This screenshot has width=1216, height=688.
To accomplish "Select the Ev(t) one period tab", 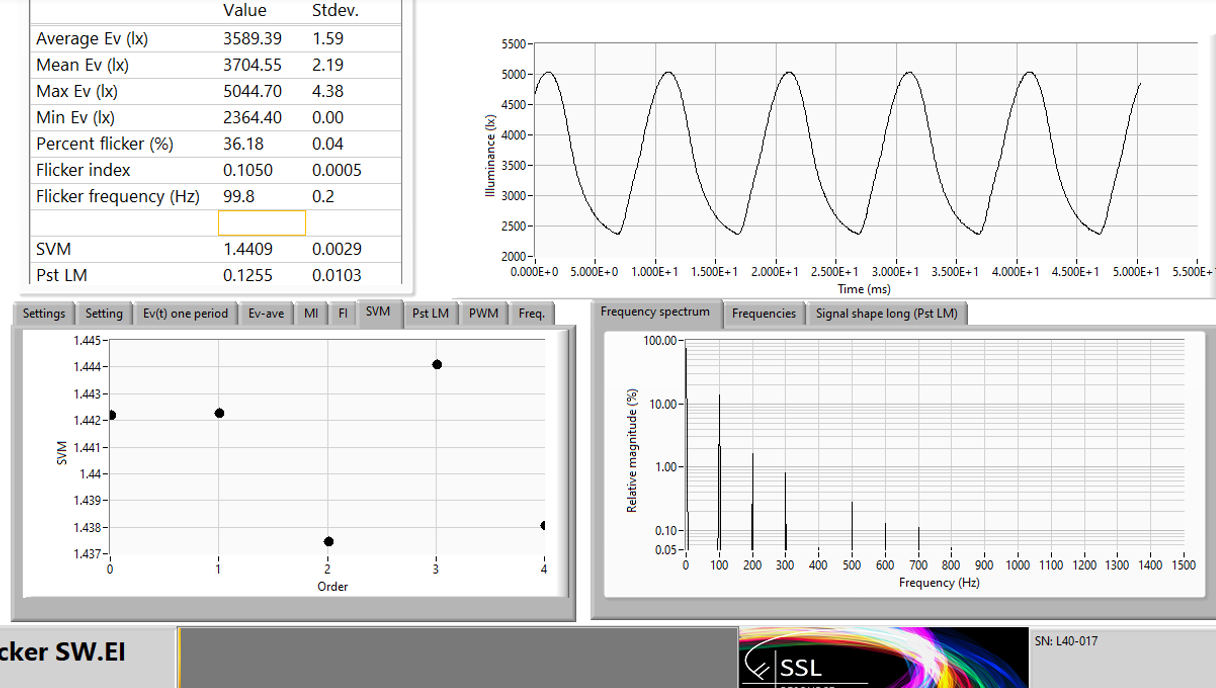I will point(185,314).
